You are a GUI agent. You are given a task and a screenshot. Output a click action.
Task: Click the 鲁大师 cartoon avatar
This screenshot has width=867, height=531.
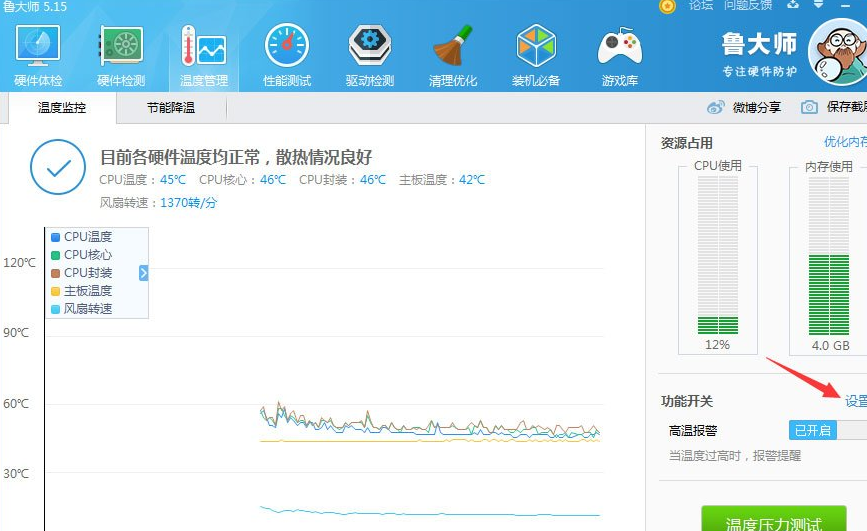[x=838, y=52]
